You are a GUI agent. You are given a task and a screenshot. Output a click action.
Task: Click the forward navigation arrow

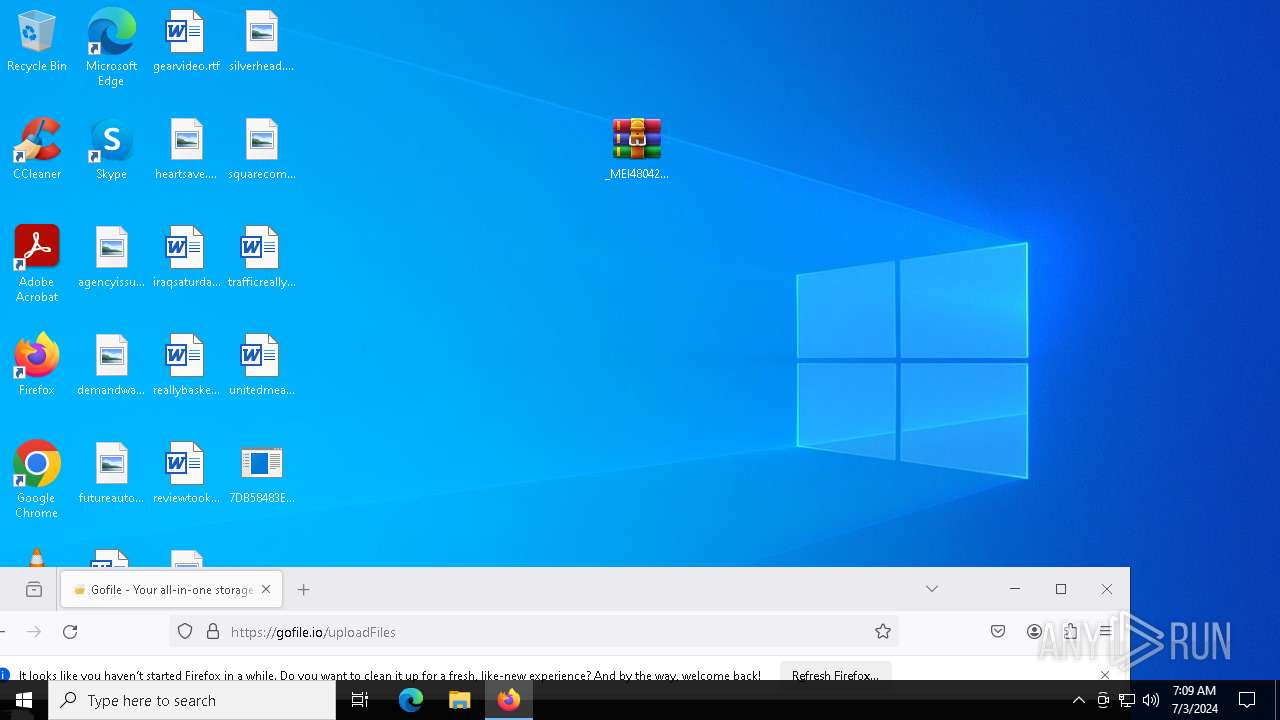34,632
